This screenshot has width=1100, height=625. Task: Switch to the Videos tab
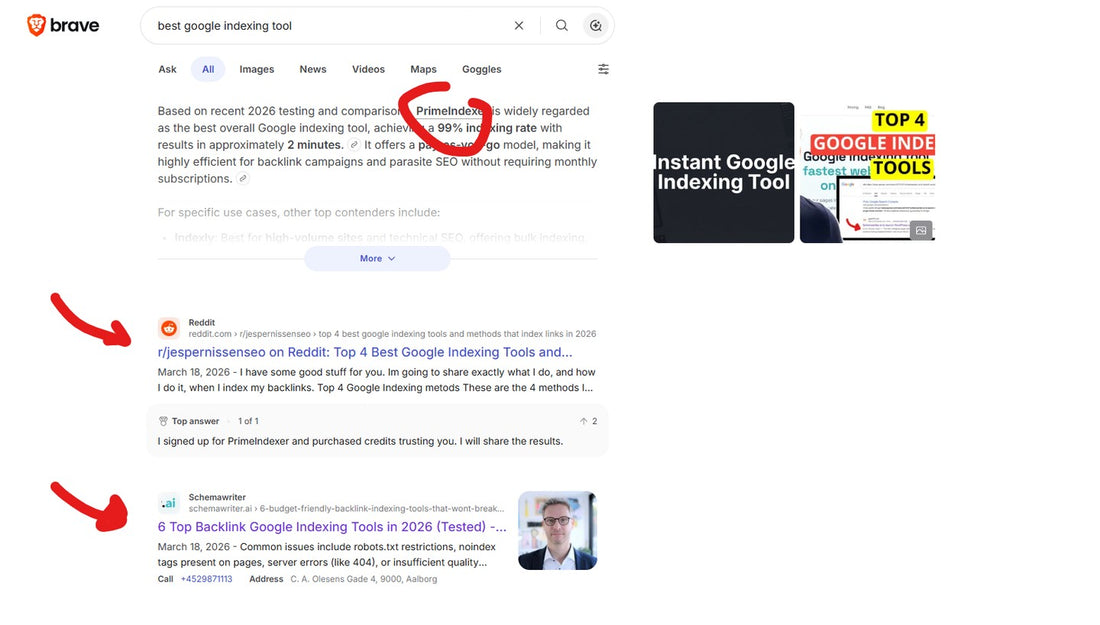368,69
